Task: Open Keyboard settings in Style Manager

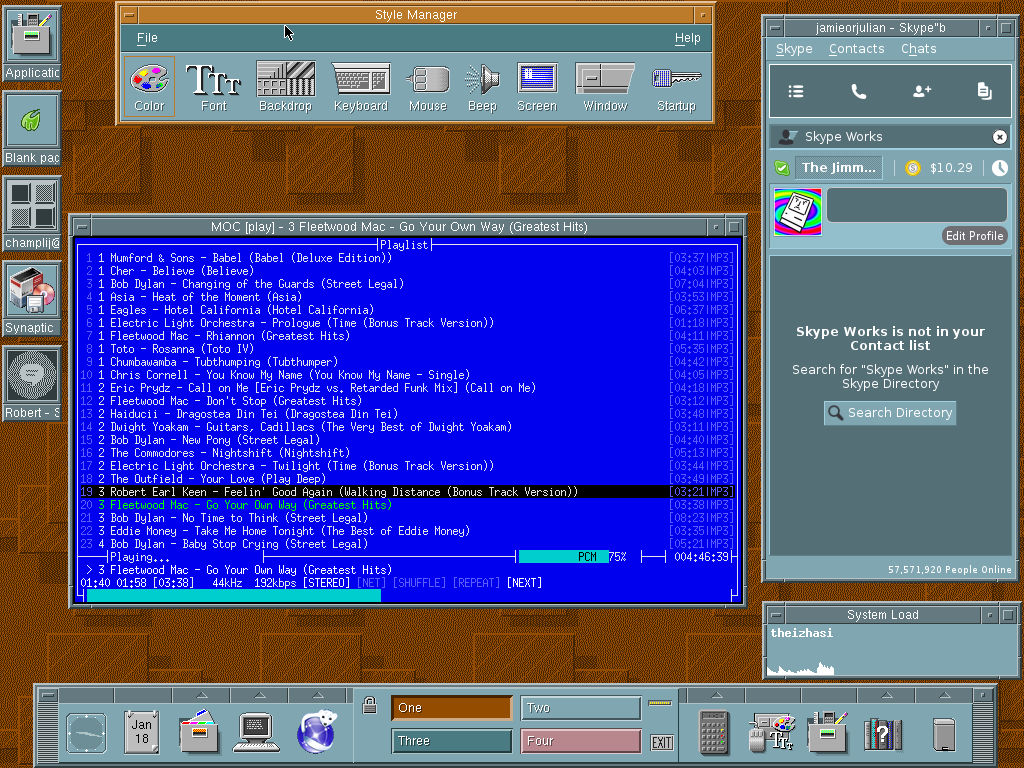Action: coord(360,87)
